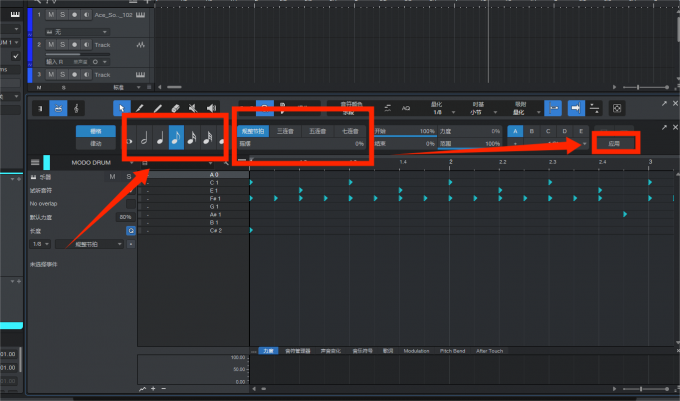Choose sixteenth note quantize value
The width and height of the screenshot is (680, 401).
point(192,138)
